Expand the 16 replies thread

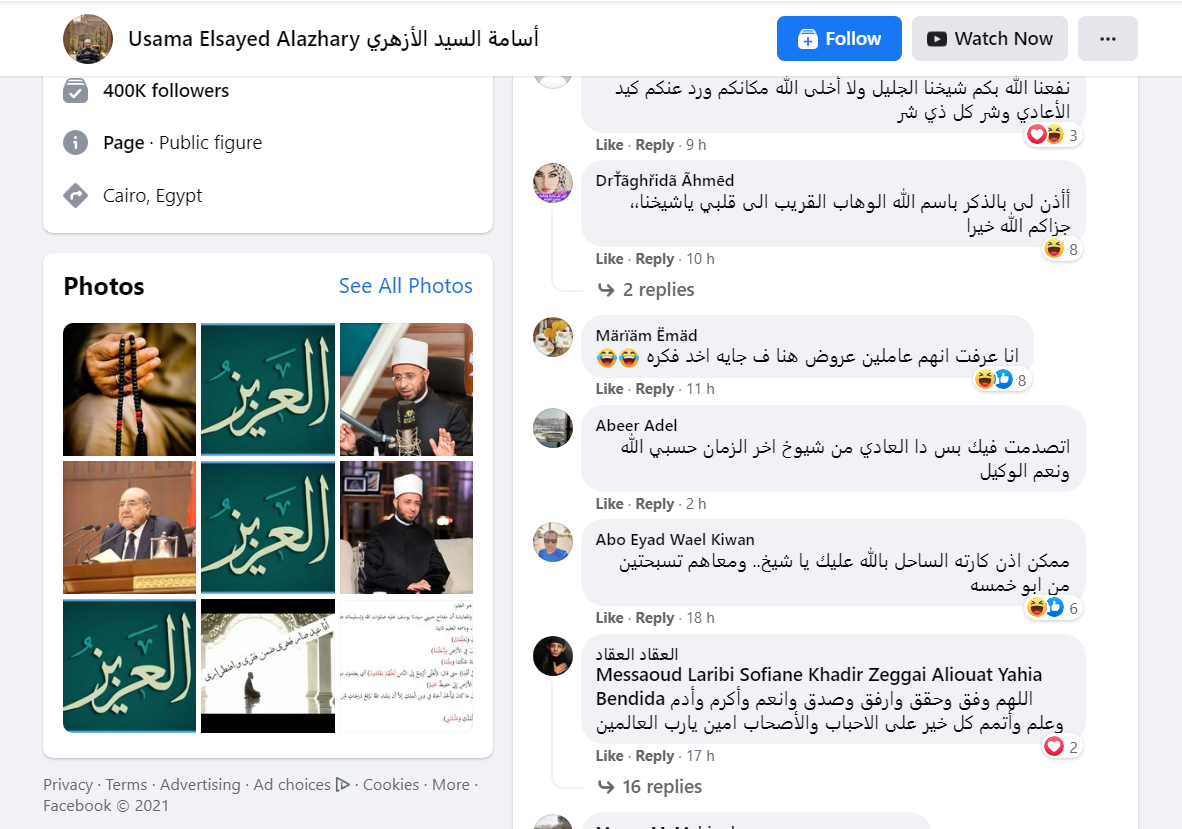(650, 787)
